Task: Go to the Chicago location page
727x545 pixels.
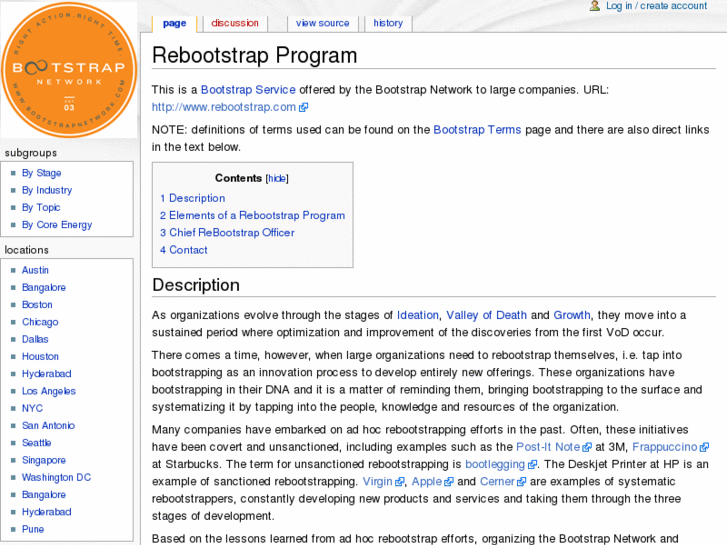Action: (x=40, y=322)
